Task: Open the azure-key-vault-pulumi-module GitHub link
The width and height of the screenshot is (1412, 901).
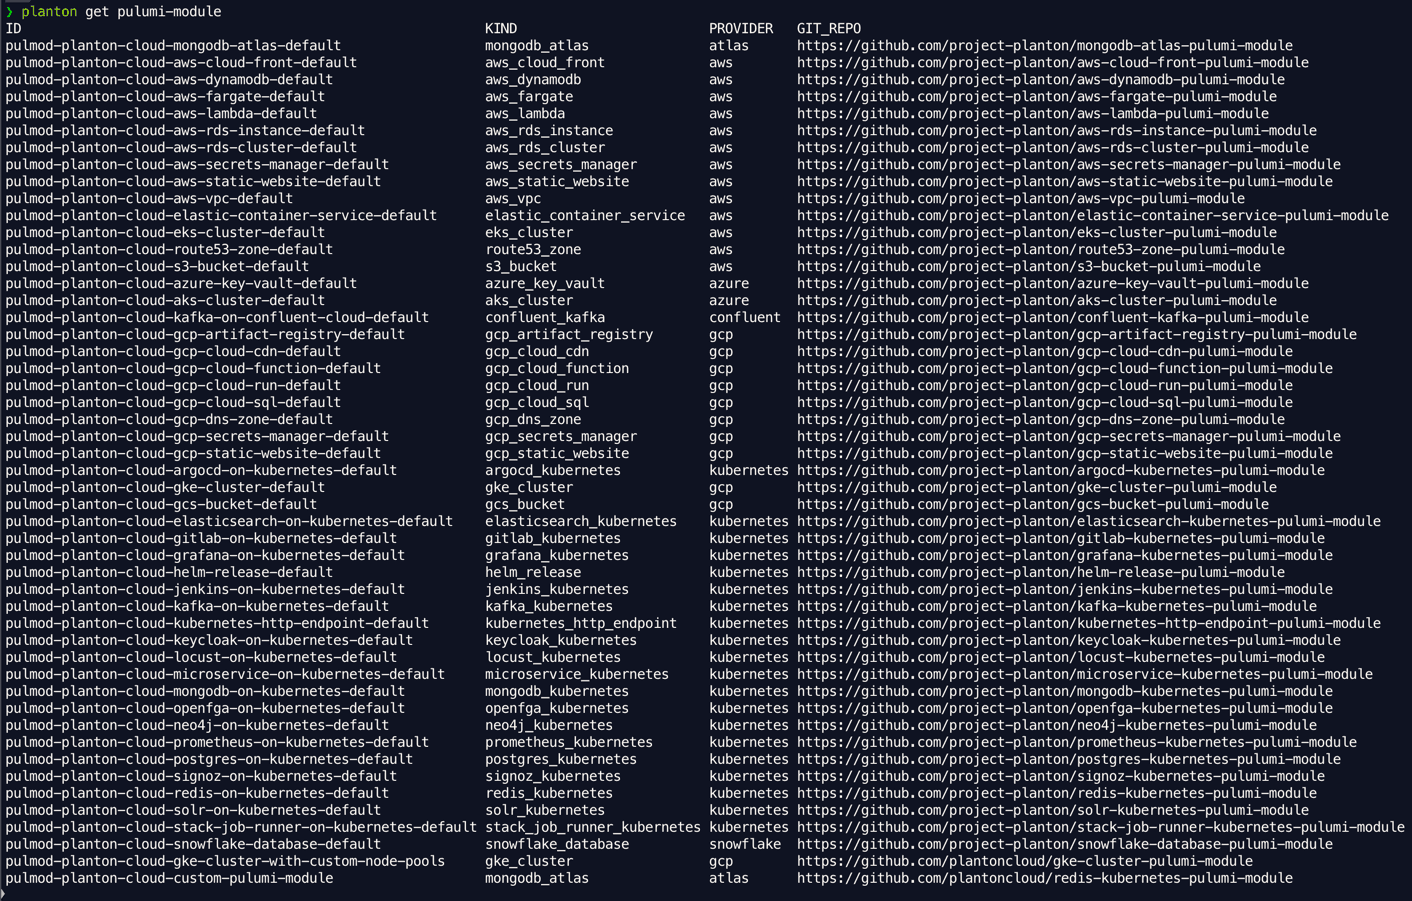Action: 1053,283
